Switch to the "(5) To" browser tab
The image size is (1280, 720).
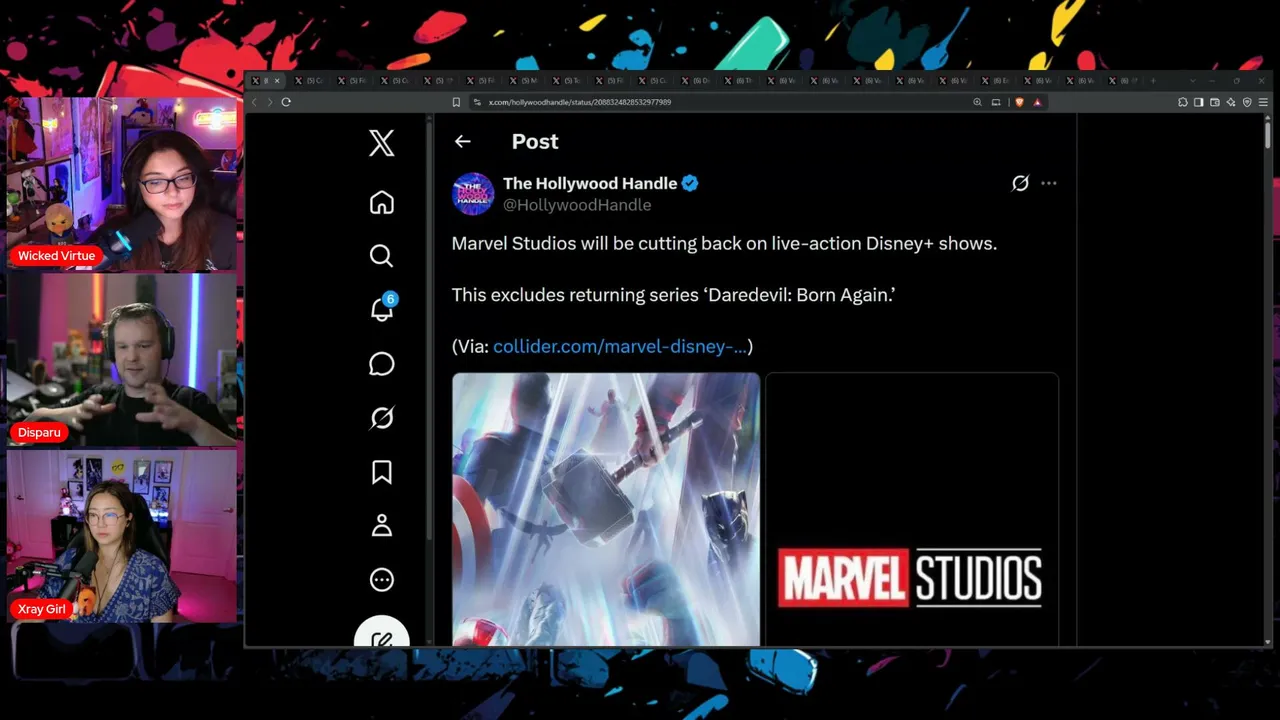point(568,80)
